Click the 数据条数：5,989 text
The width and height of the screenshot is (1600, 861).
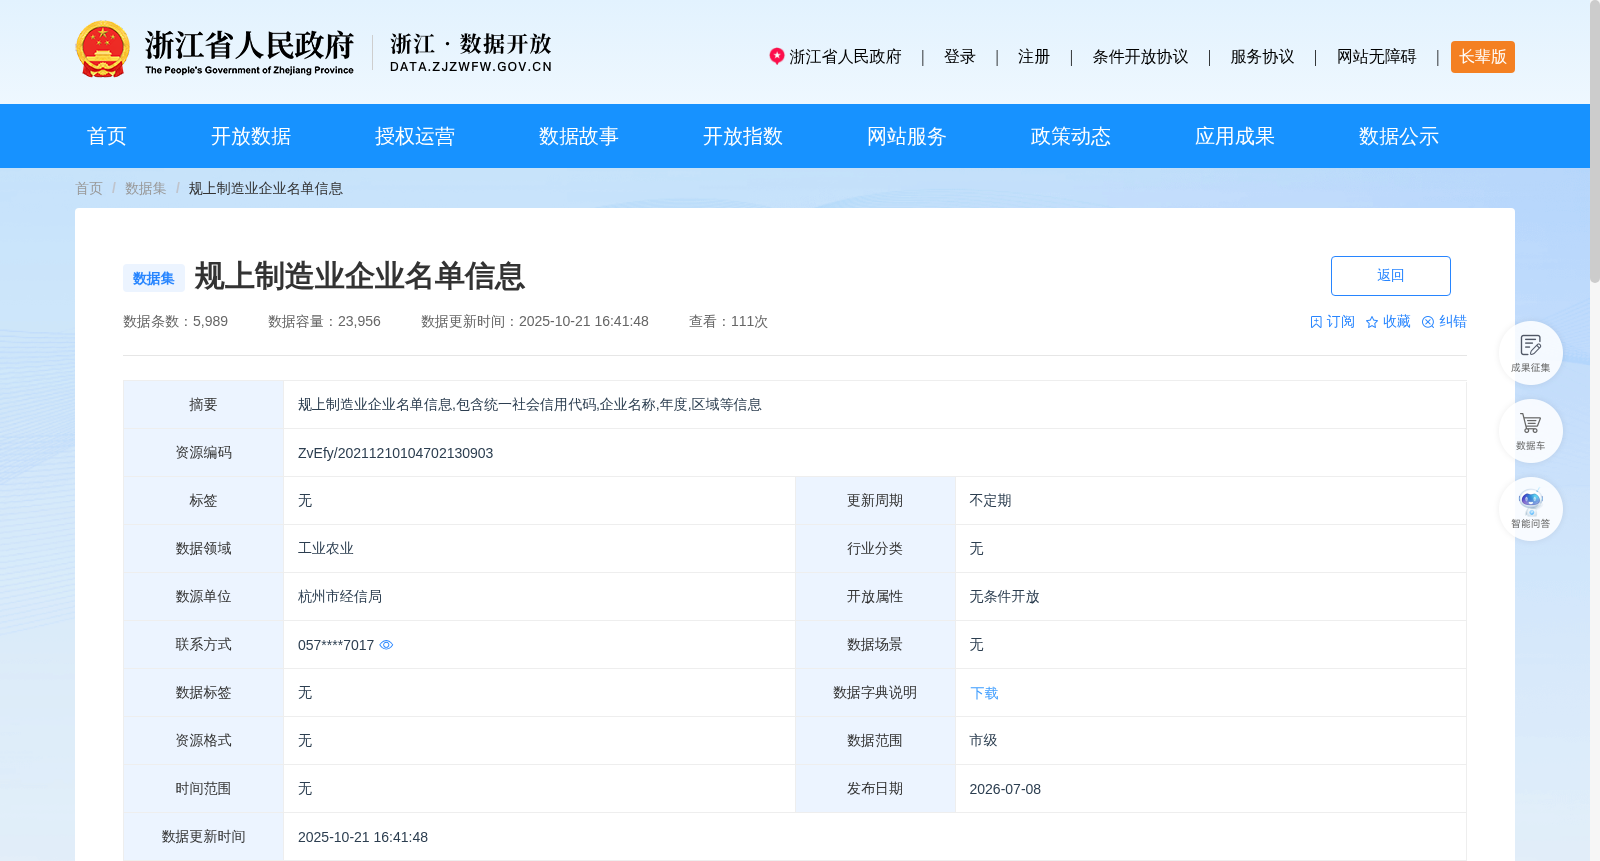pos(175,322)
